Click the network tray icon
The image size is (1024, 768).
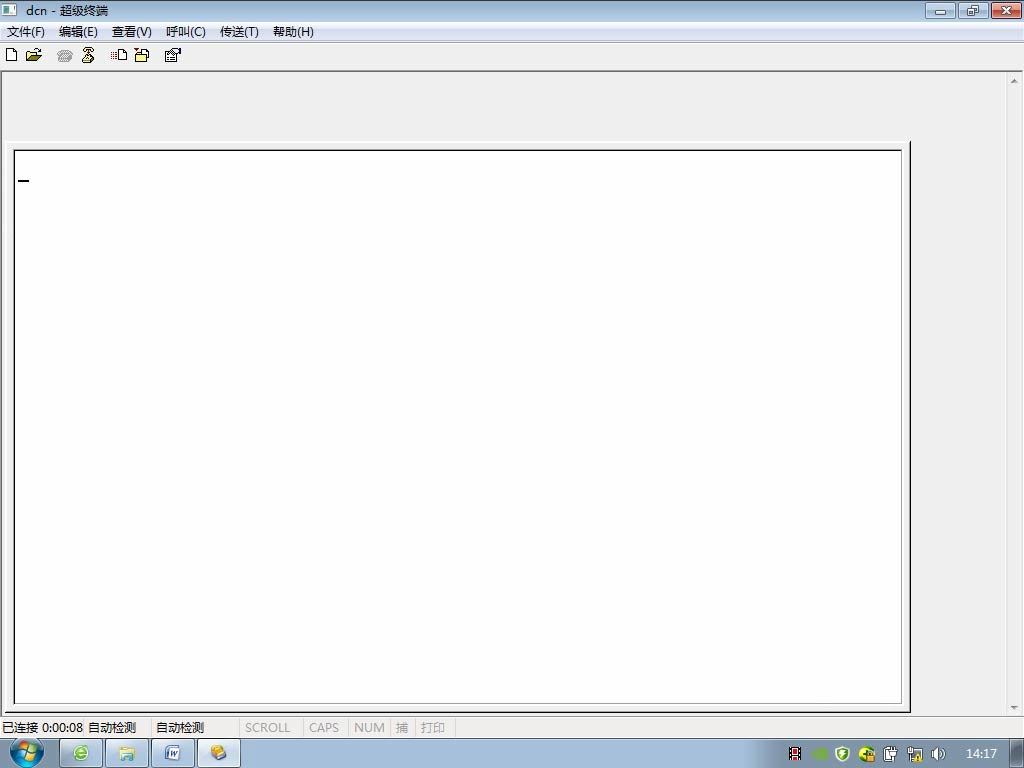[914, 754]
